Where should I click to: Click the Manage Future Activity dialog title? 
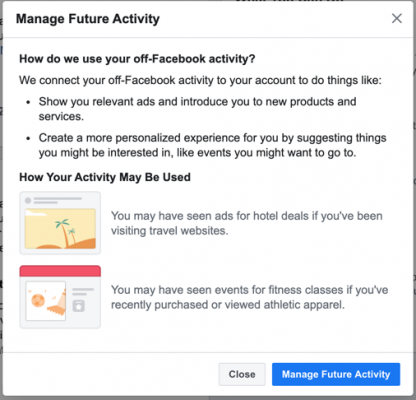click(x=88, y=19)
